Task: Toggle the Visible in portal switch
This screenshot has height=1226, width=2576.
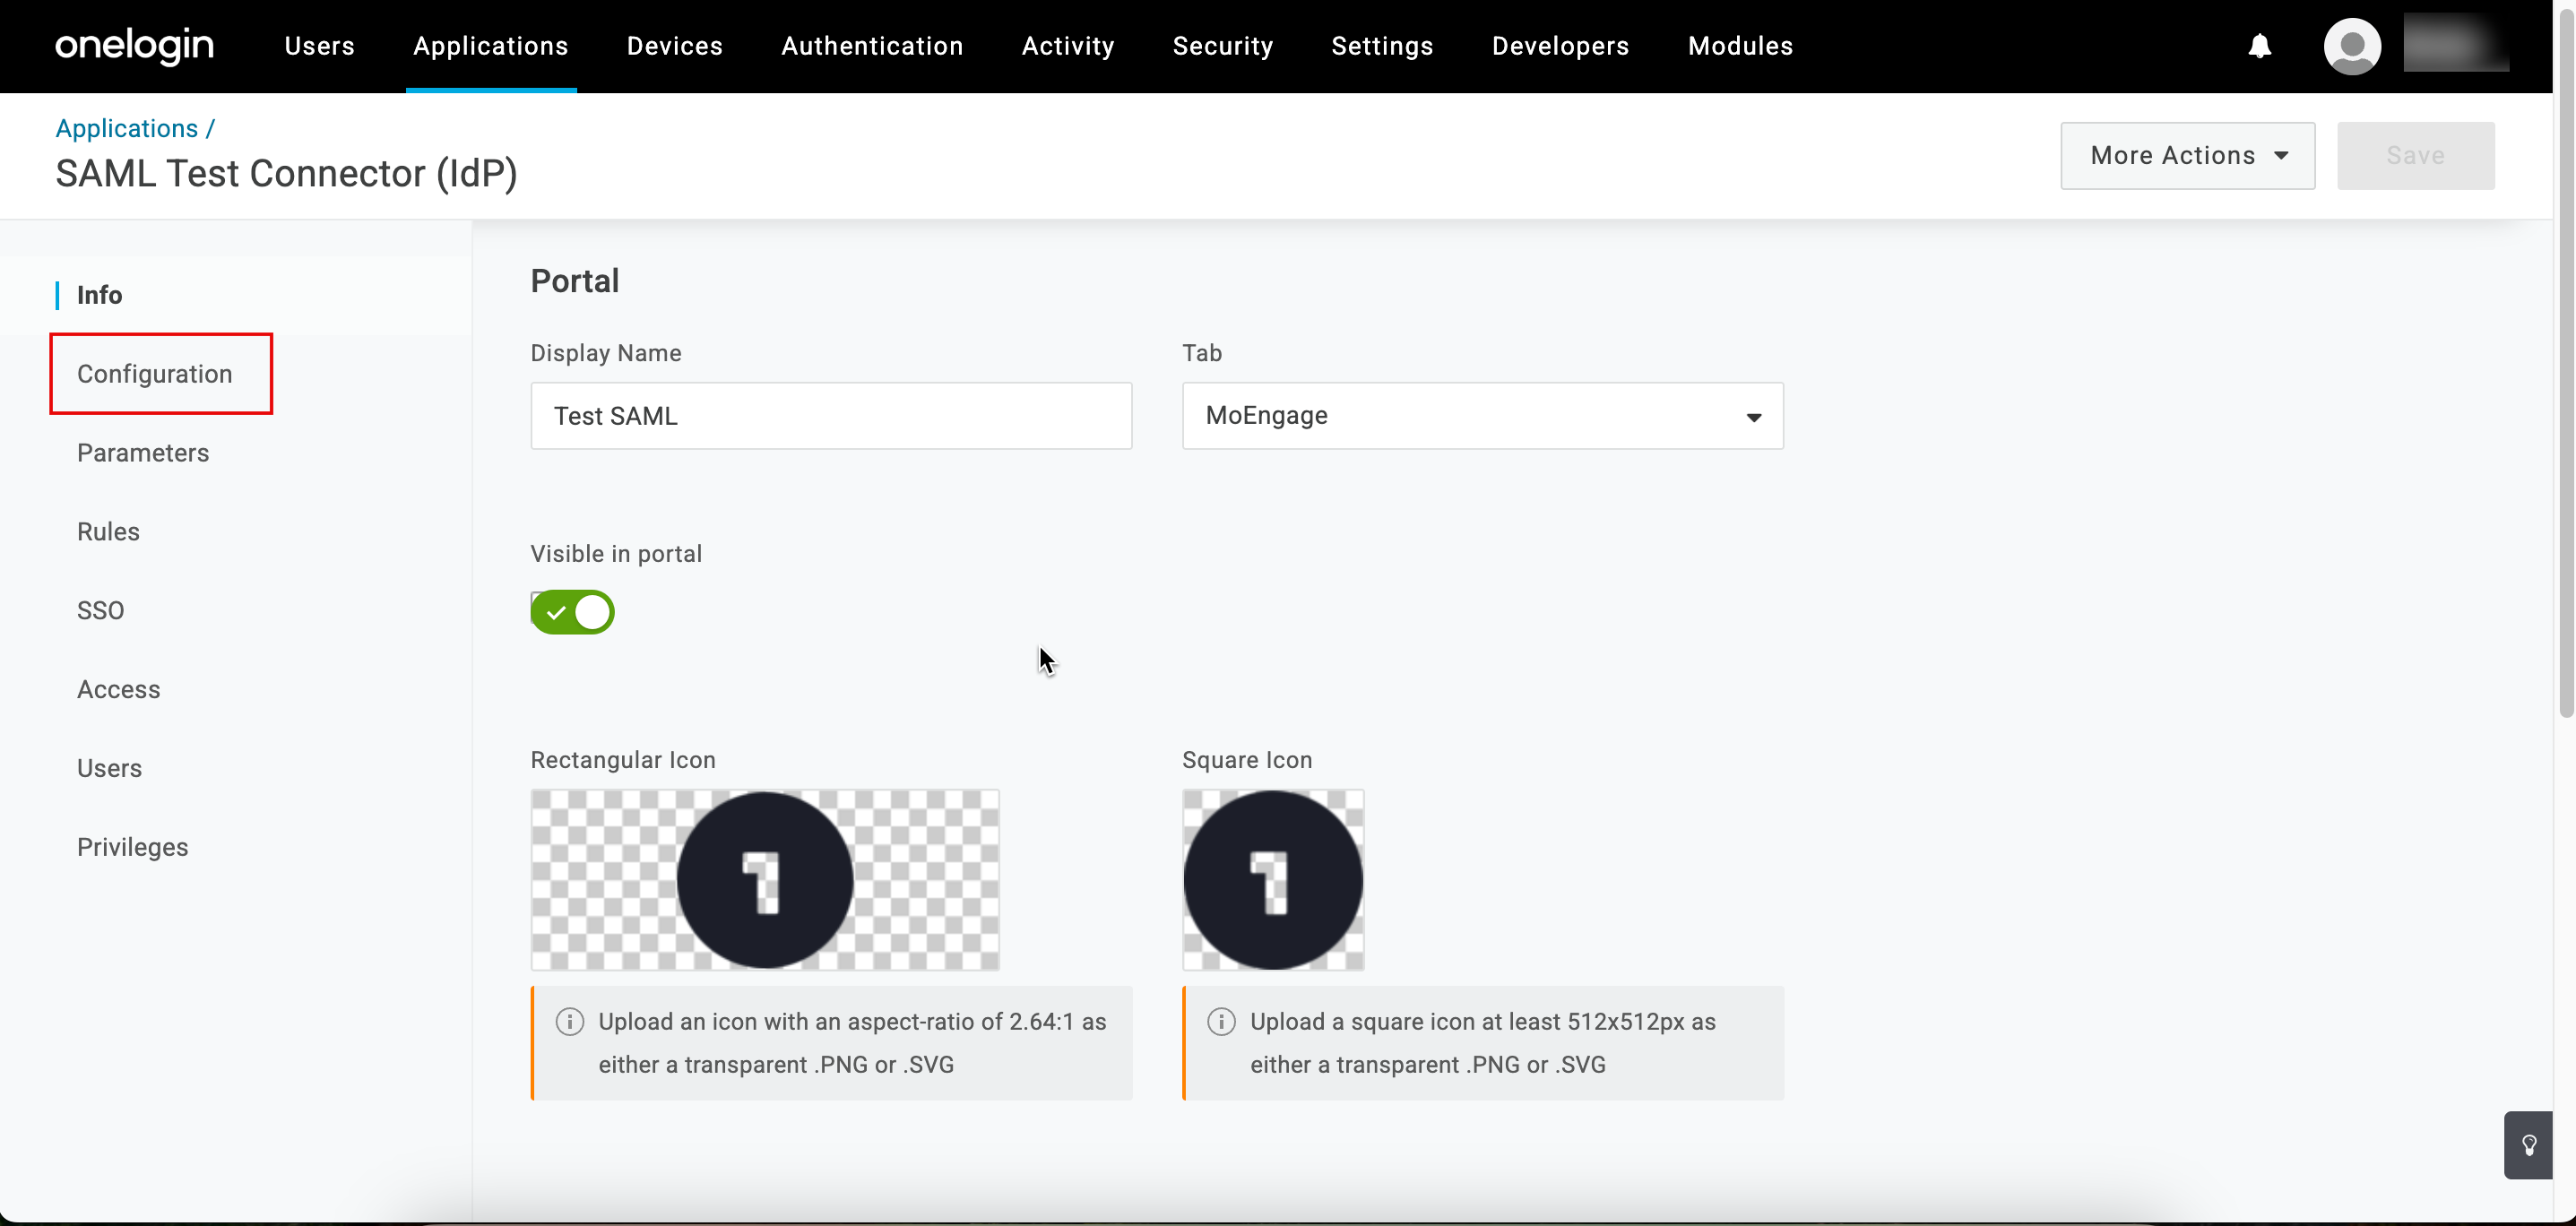Action: pyautogui.click(x=572, y=612)
